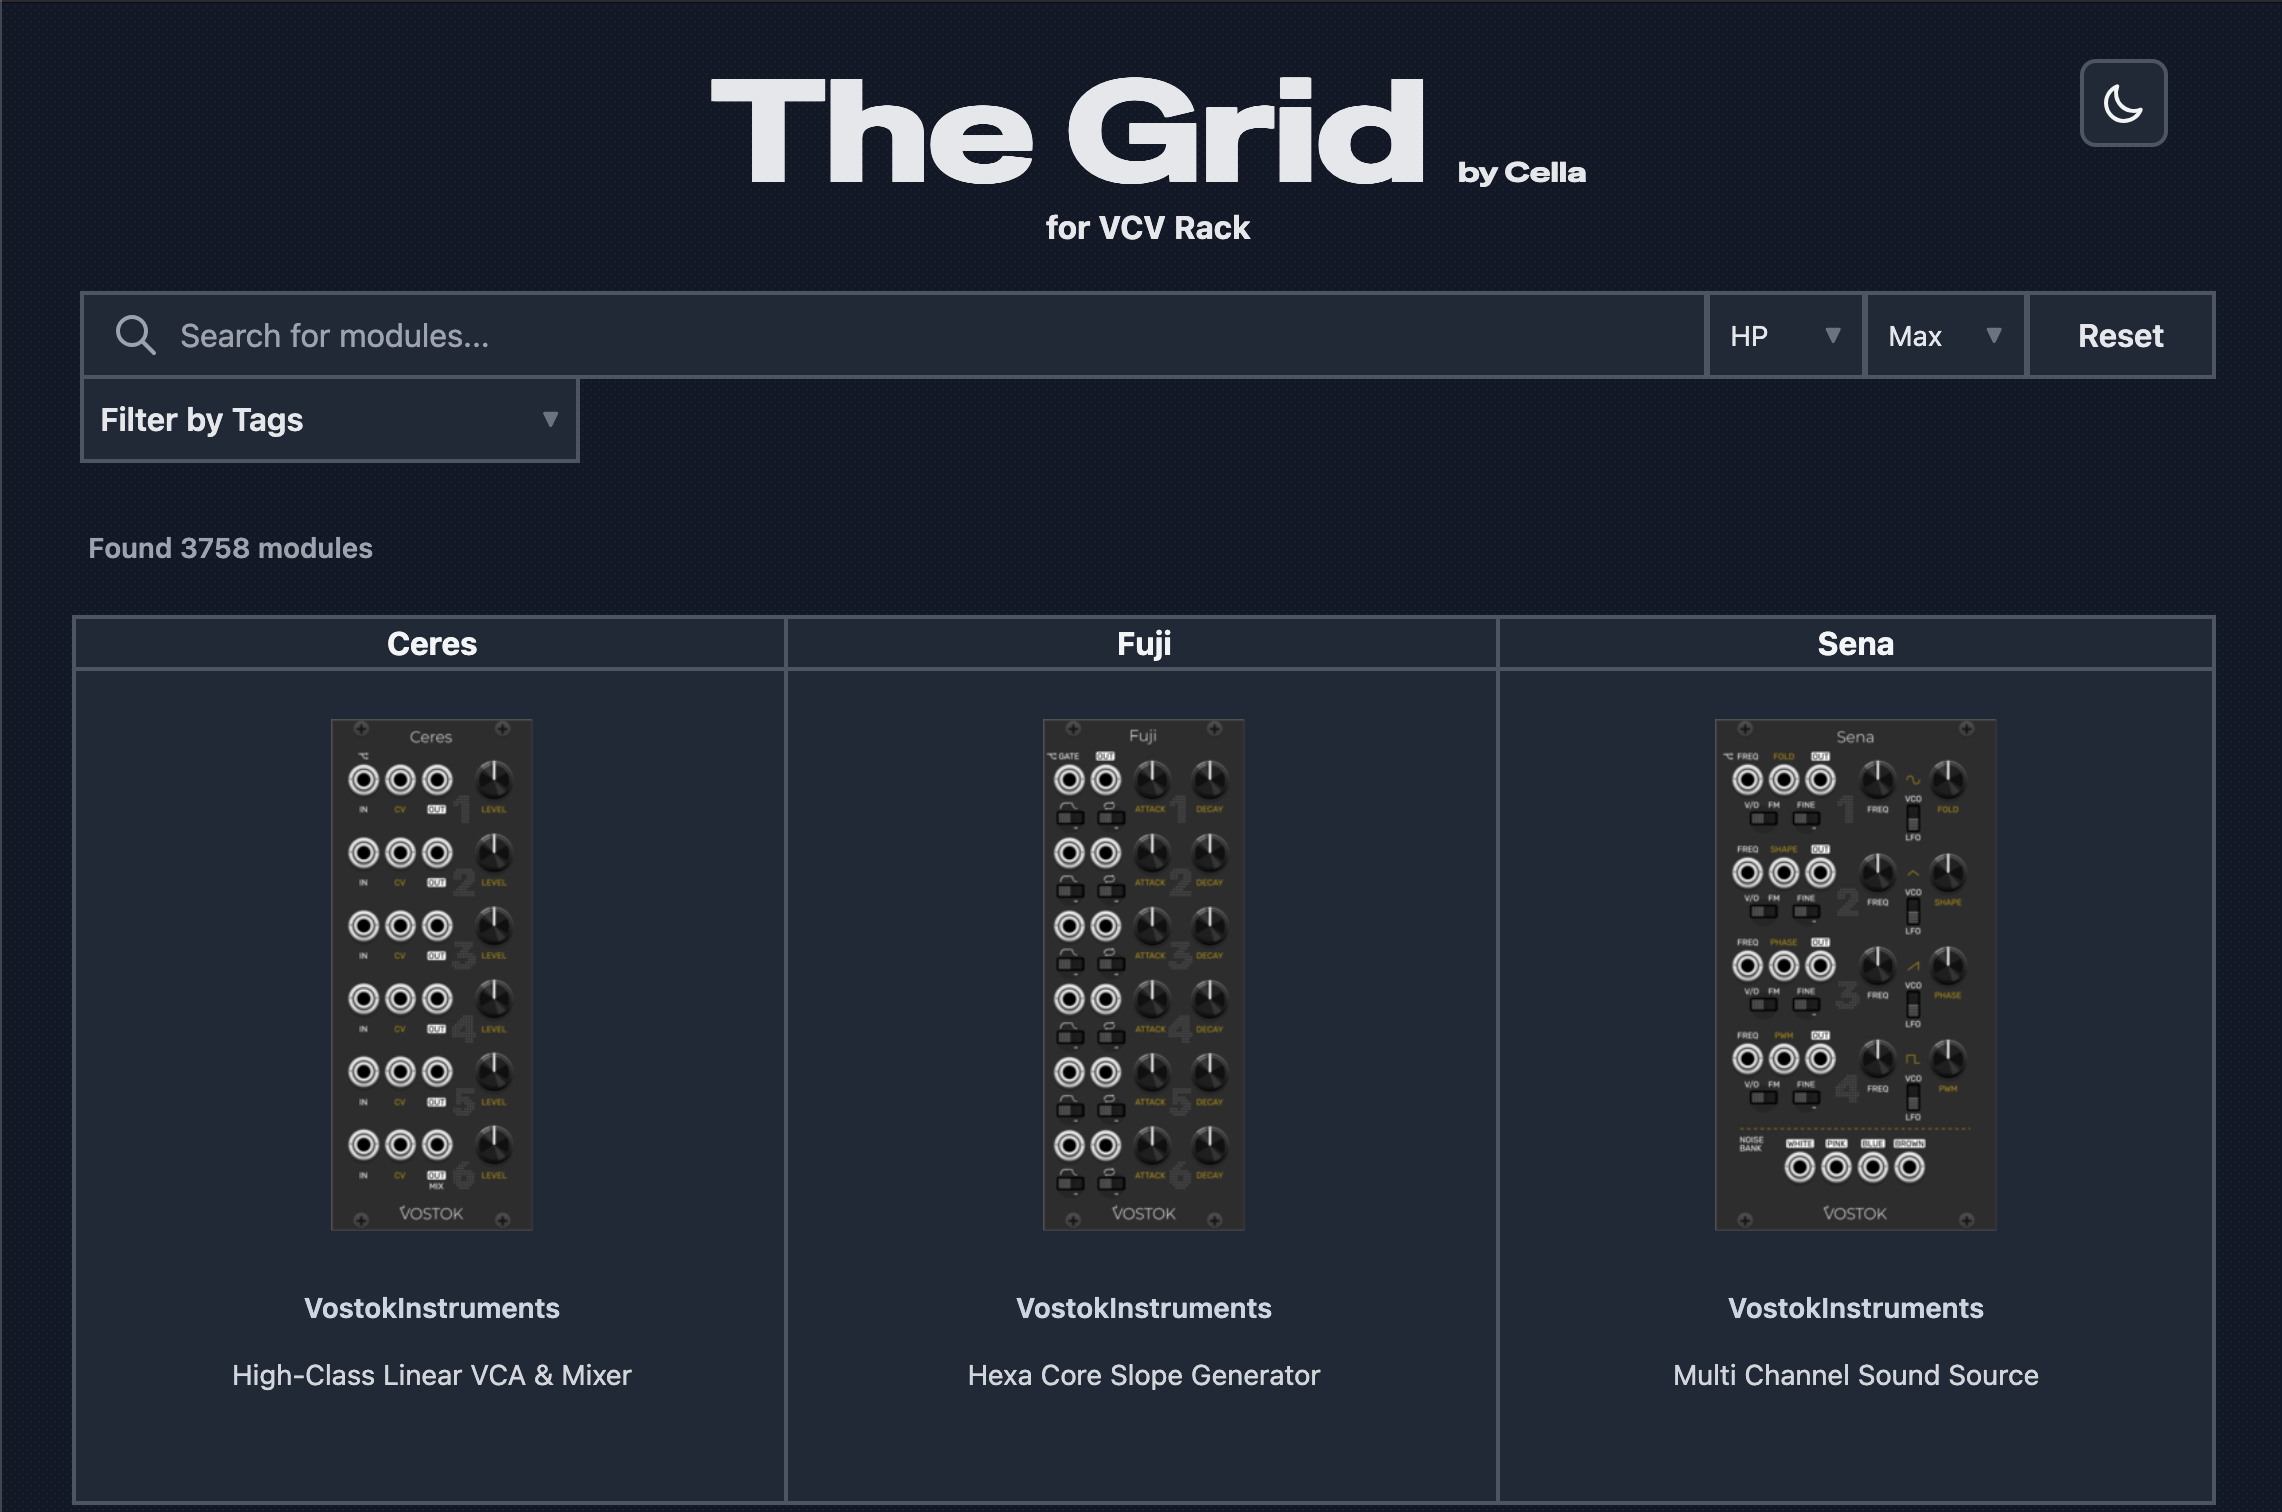The height and width of the screenshot is (1512, 2282).
Task: Toggle dark mode with moon icon
Action: 2122,103
